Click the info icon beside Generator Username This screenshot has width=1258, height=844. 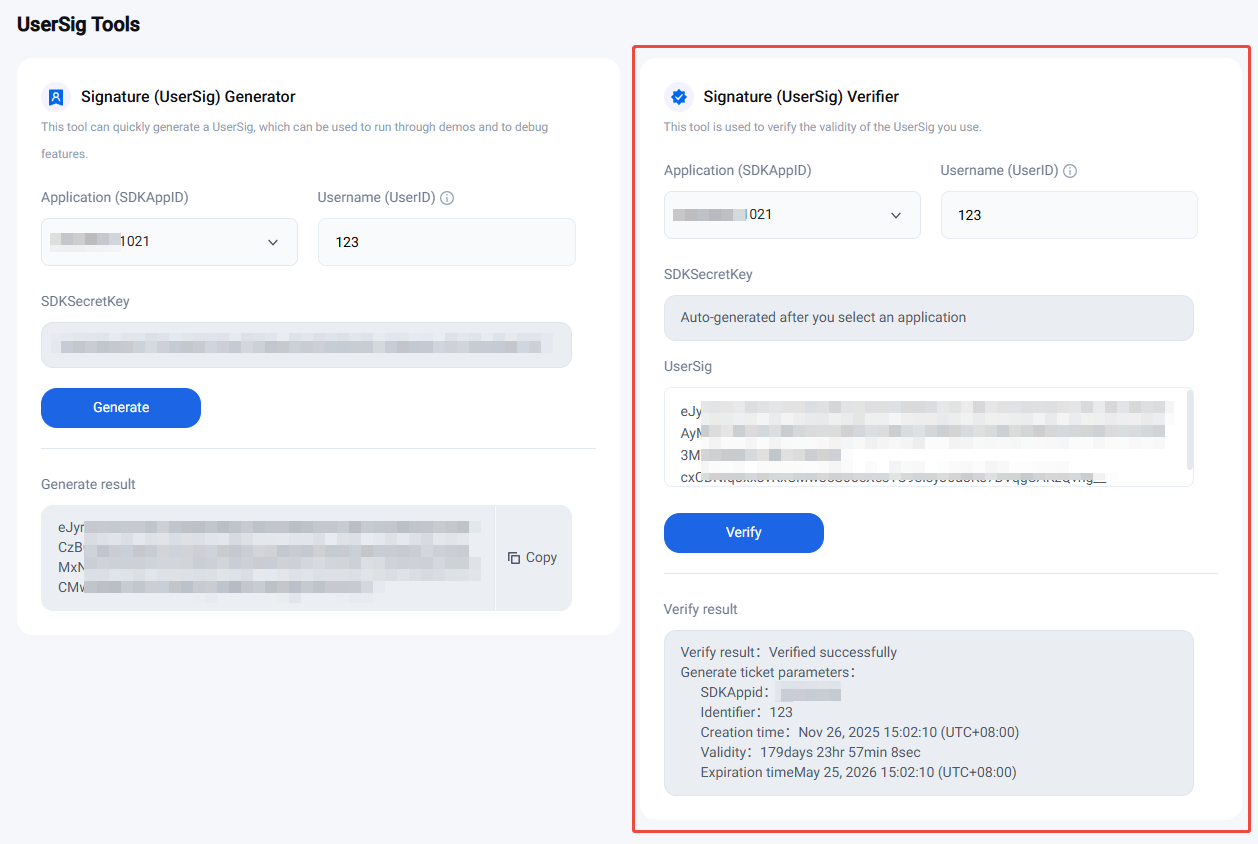(x=447, y=198)
